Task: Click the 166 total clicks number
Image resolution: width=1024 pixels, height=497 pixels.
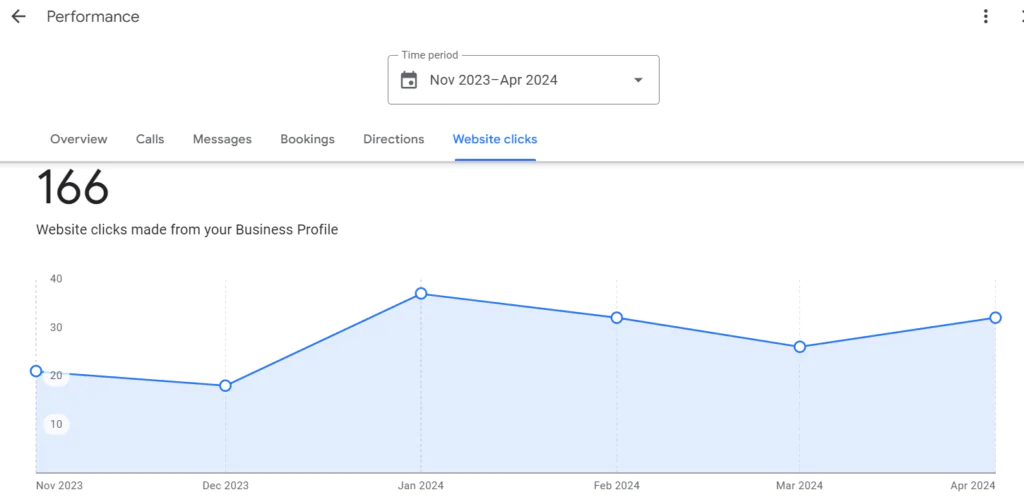Action: [72, 188]
